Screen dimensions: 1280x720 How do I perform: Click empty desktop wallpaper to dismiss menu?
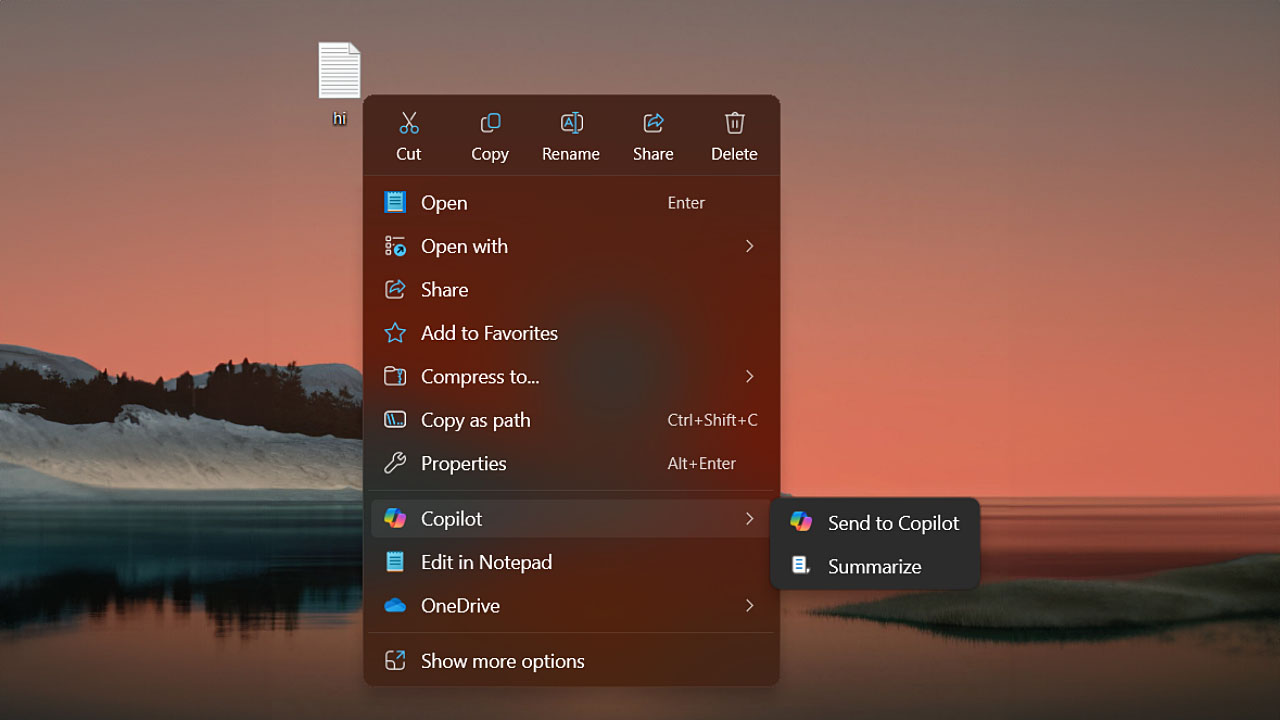click(x=1050, y=250)
